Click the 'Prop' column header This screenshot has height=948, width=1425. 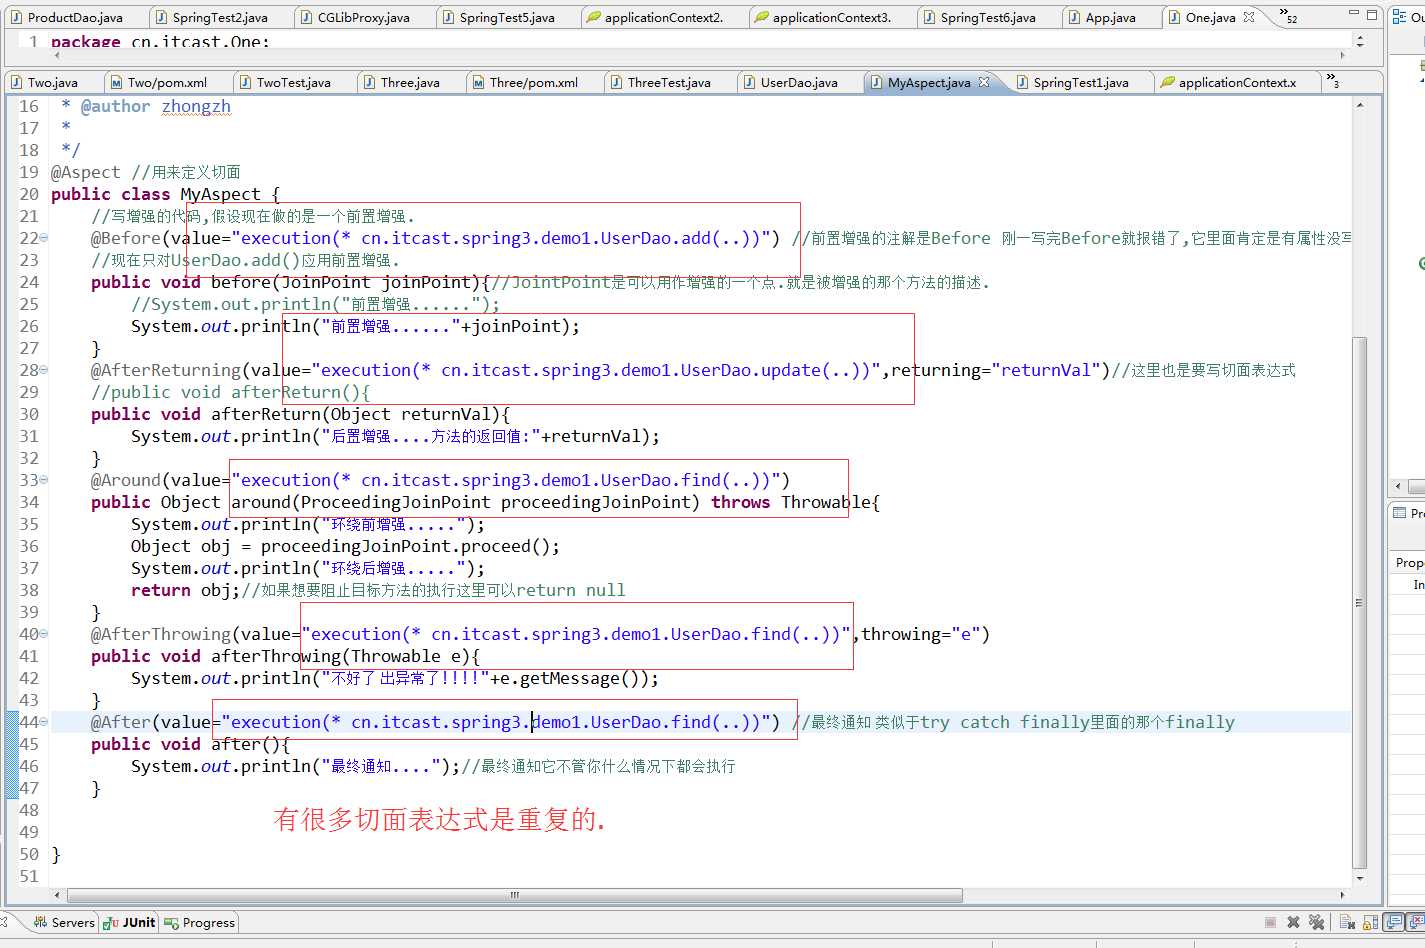1408,563
